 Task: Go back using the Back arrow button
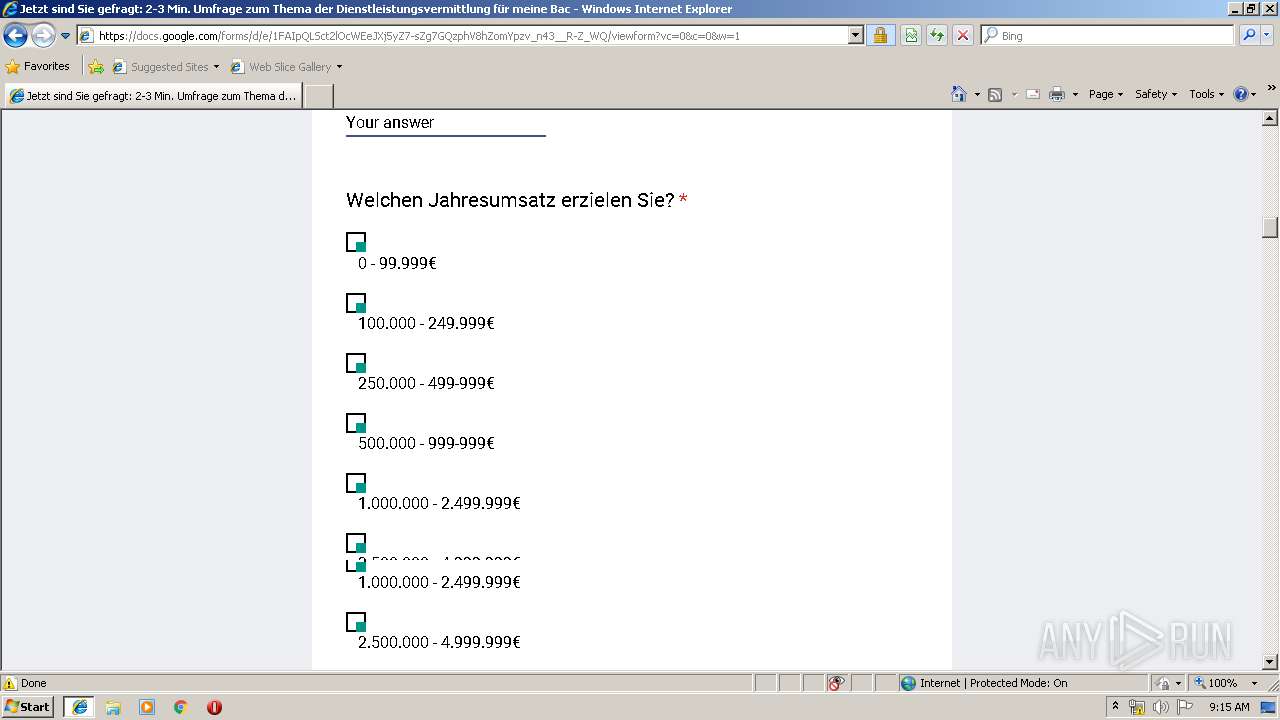15,35
